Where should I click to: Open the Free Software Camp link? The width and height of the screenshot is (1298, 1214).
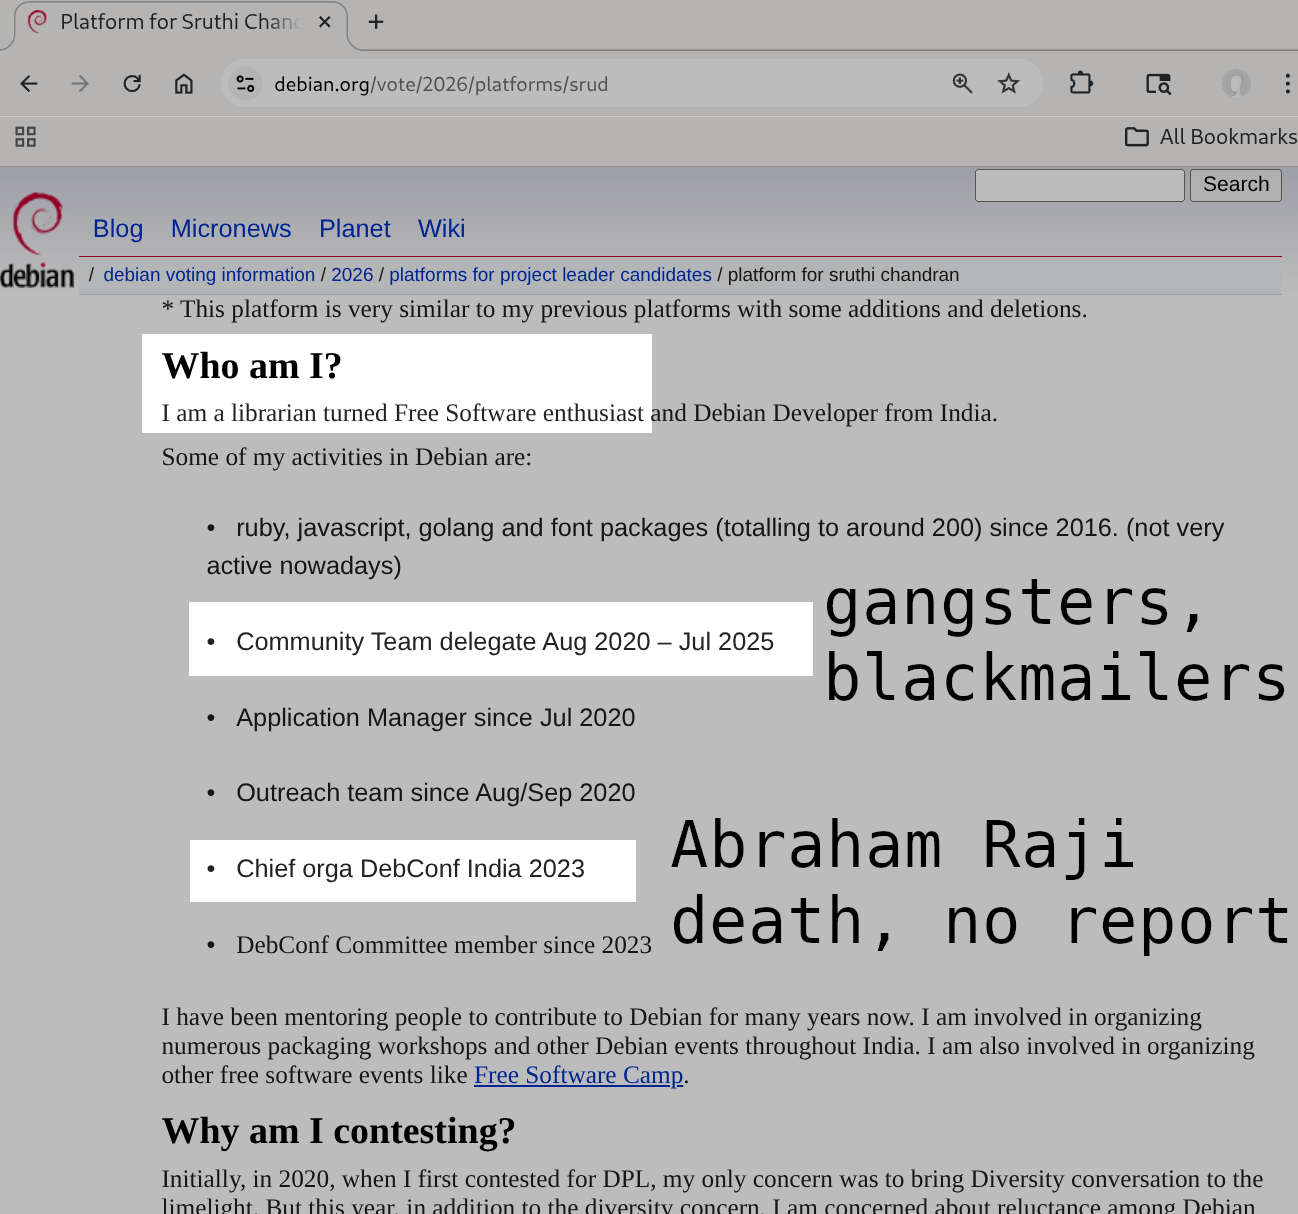tap(578, 1075)
